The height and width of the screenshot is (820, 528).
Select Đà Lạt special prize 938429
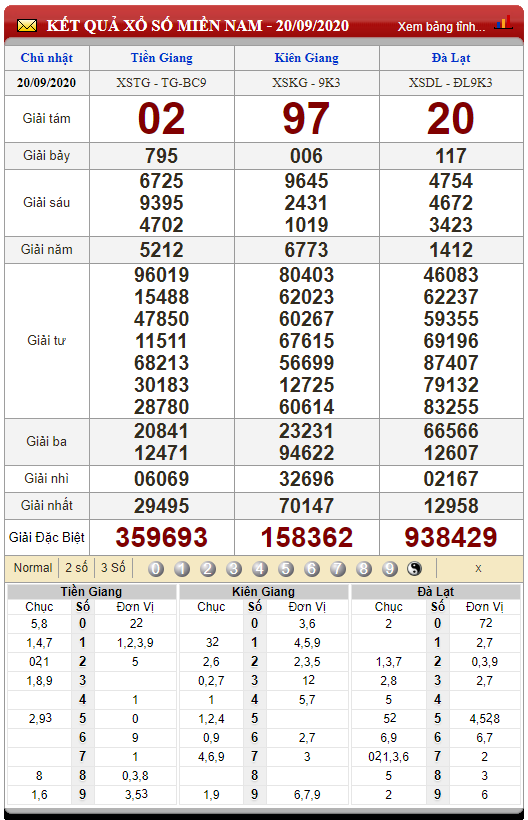(451, 537)
